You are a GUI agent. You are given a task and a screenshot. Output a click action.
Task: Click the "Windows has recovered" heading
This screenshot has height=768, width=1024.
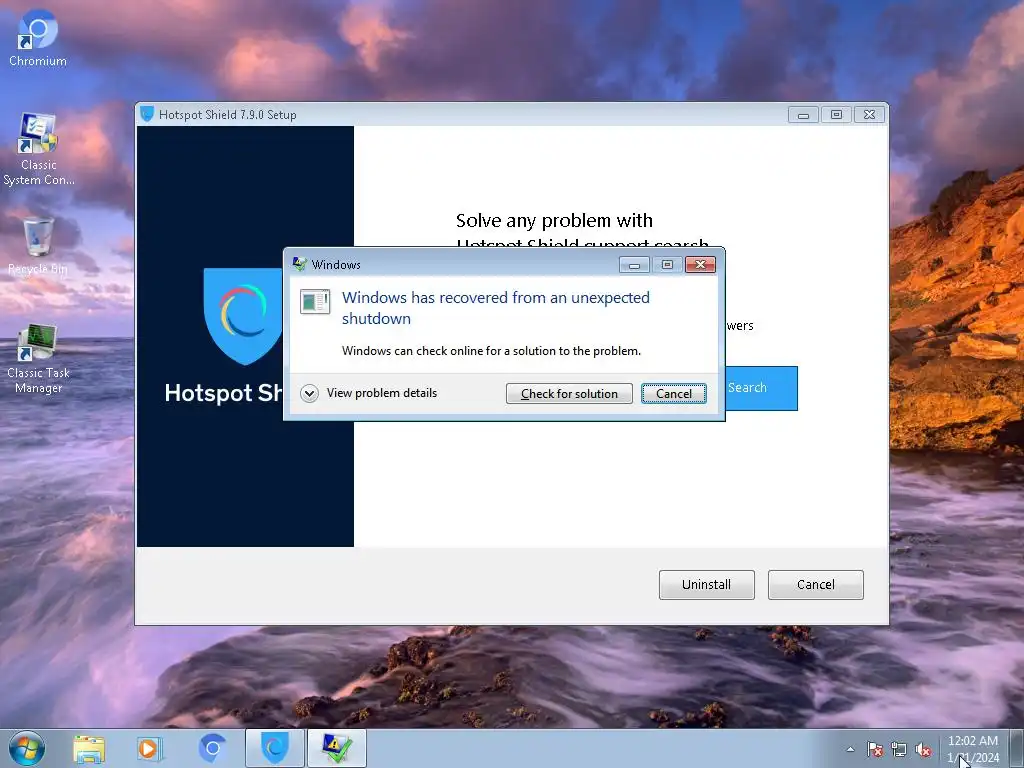496,308
